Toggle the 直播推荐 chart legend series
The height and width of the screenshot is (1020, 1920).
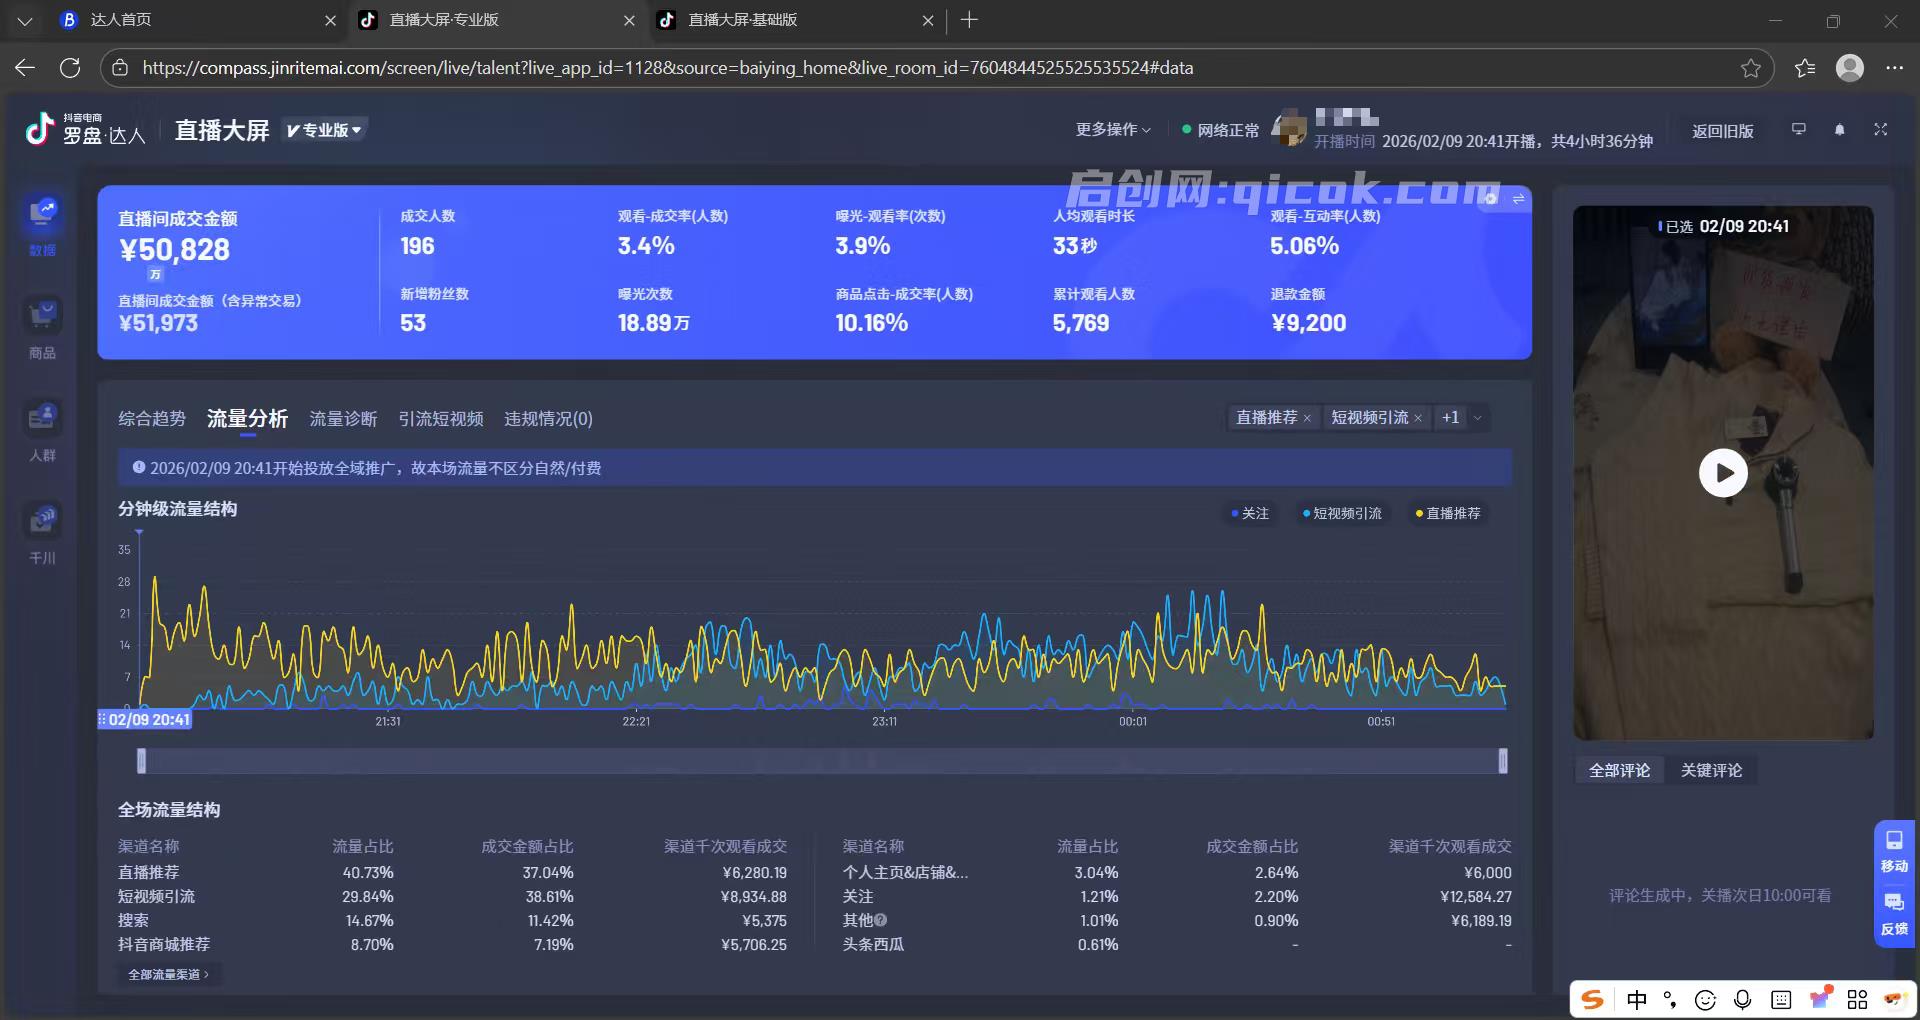coord(1447,513)
